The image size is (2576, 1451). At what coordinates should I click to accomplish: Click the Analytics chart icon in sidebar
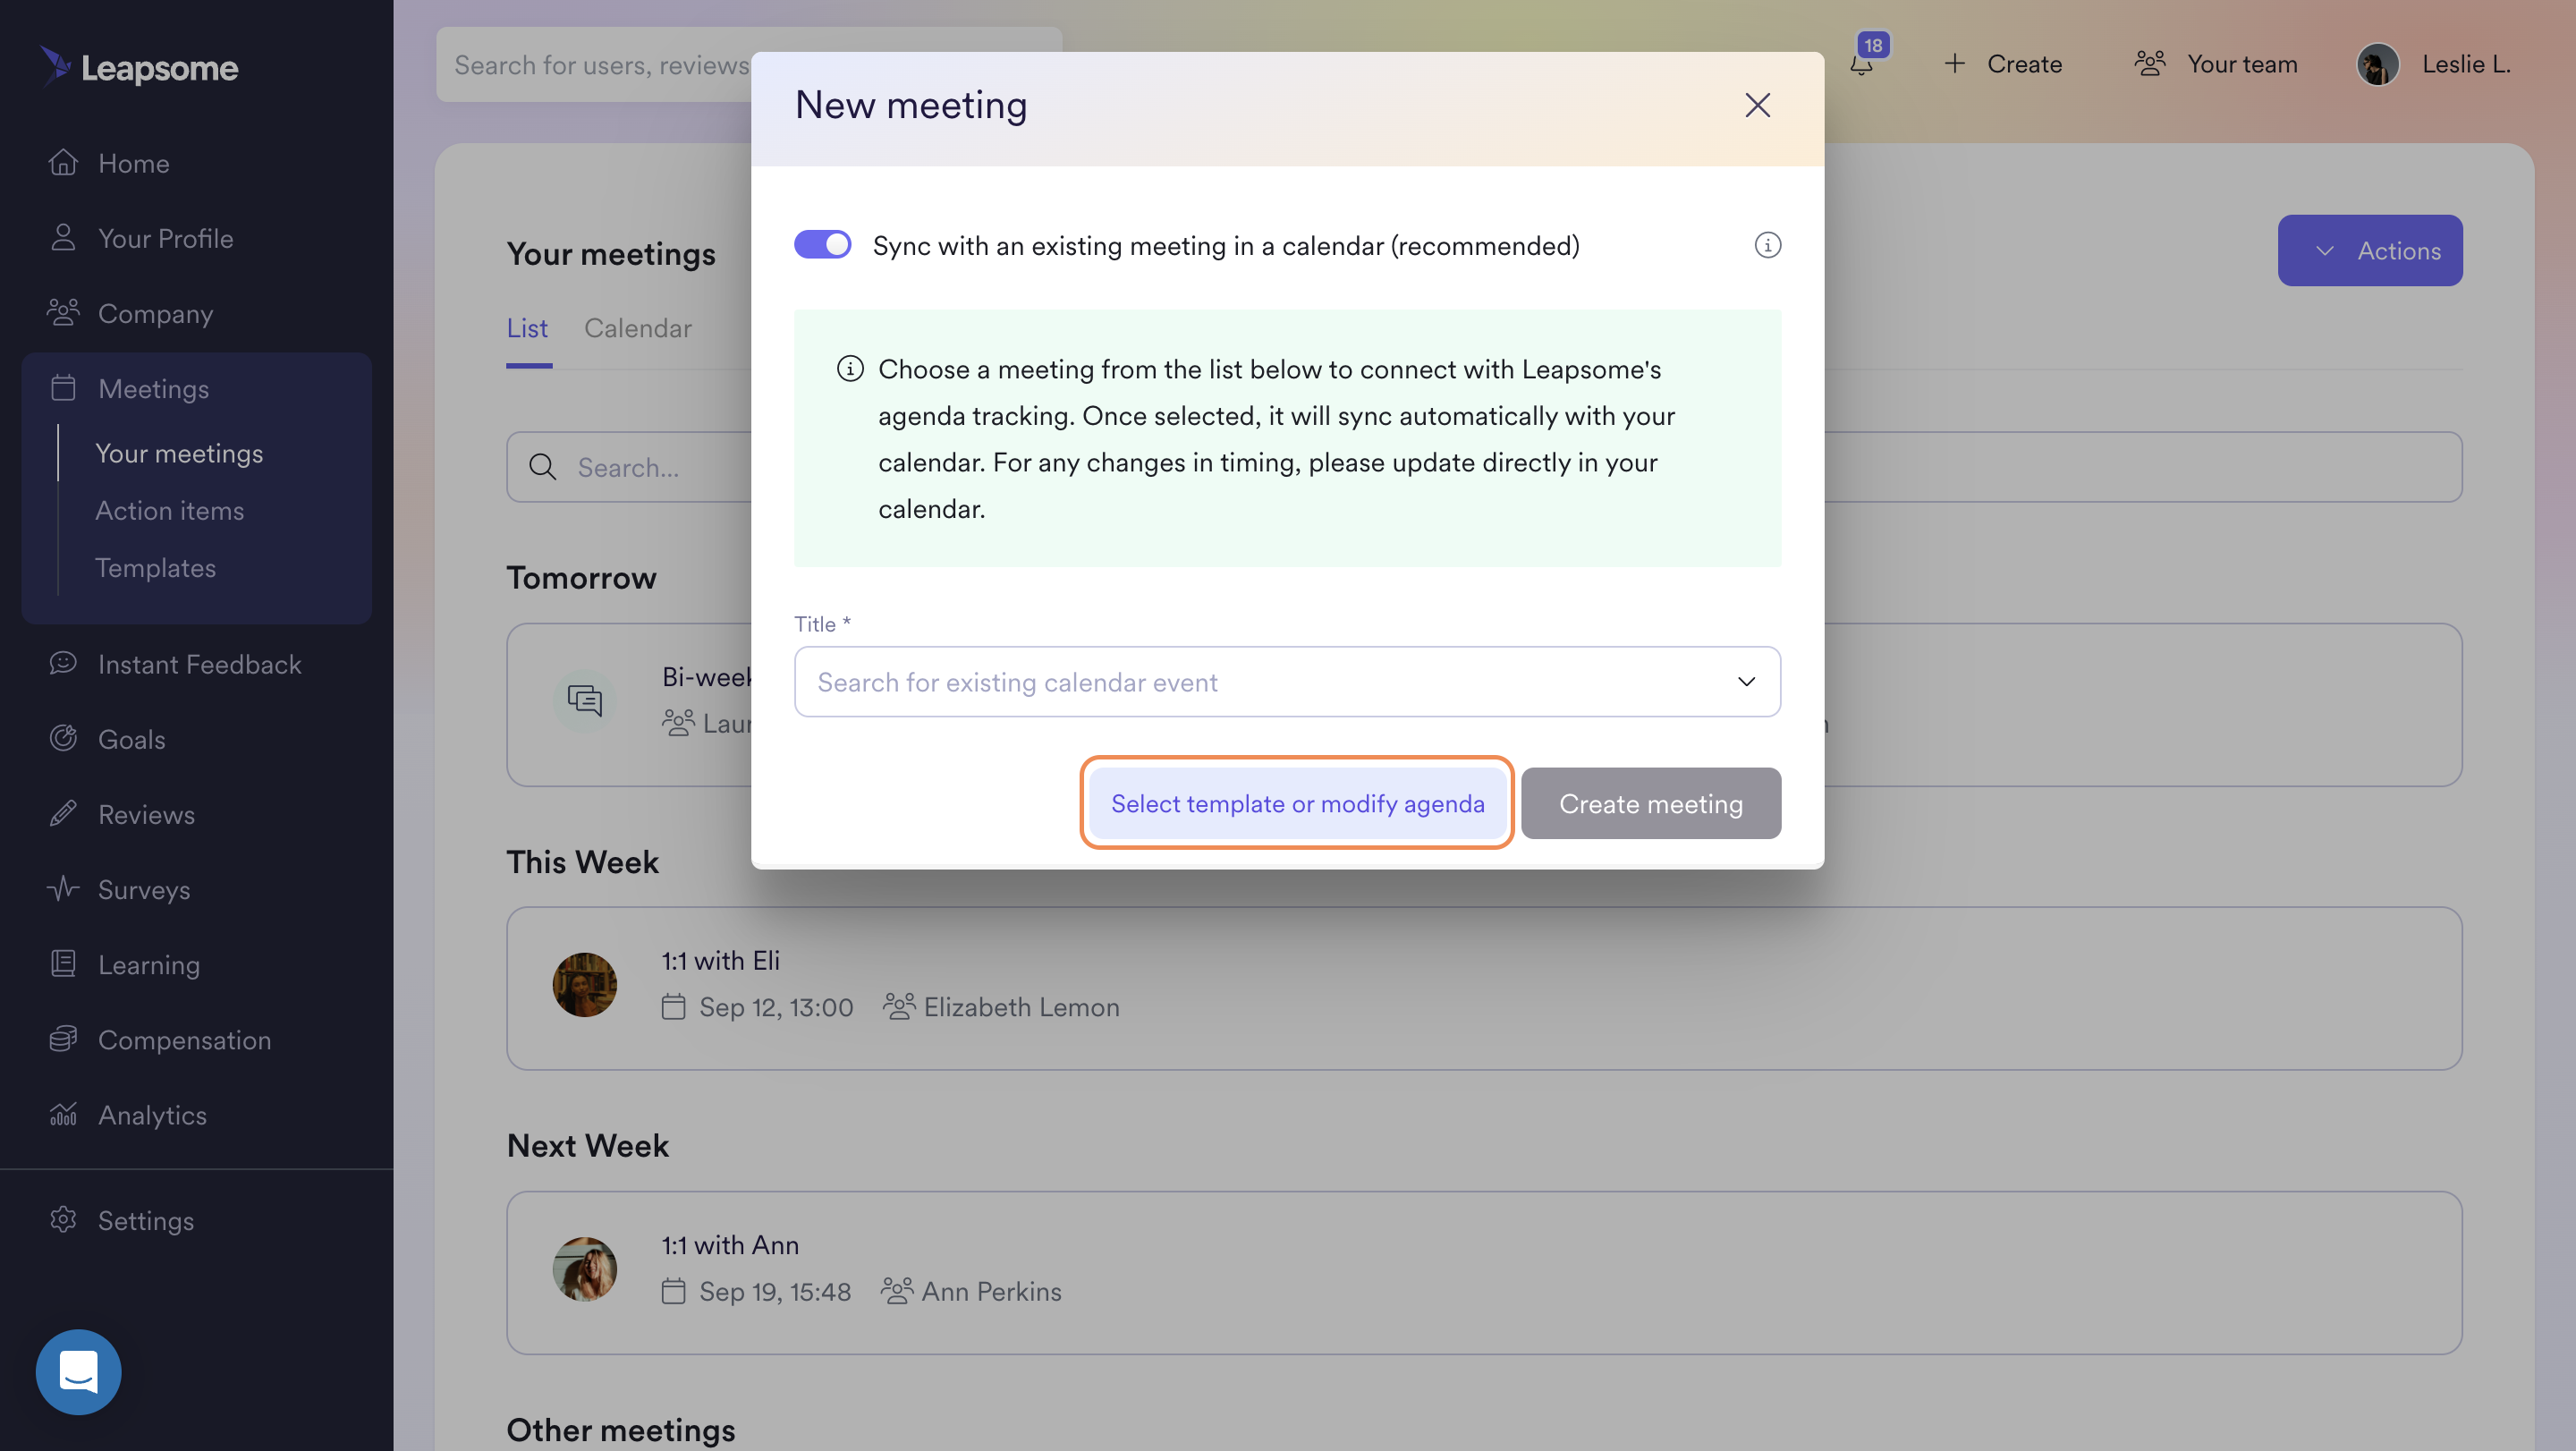[x=63, y=1113]
